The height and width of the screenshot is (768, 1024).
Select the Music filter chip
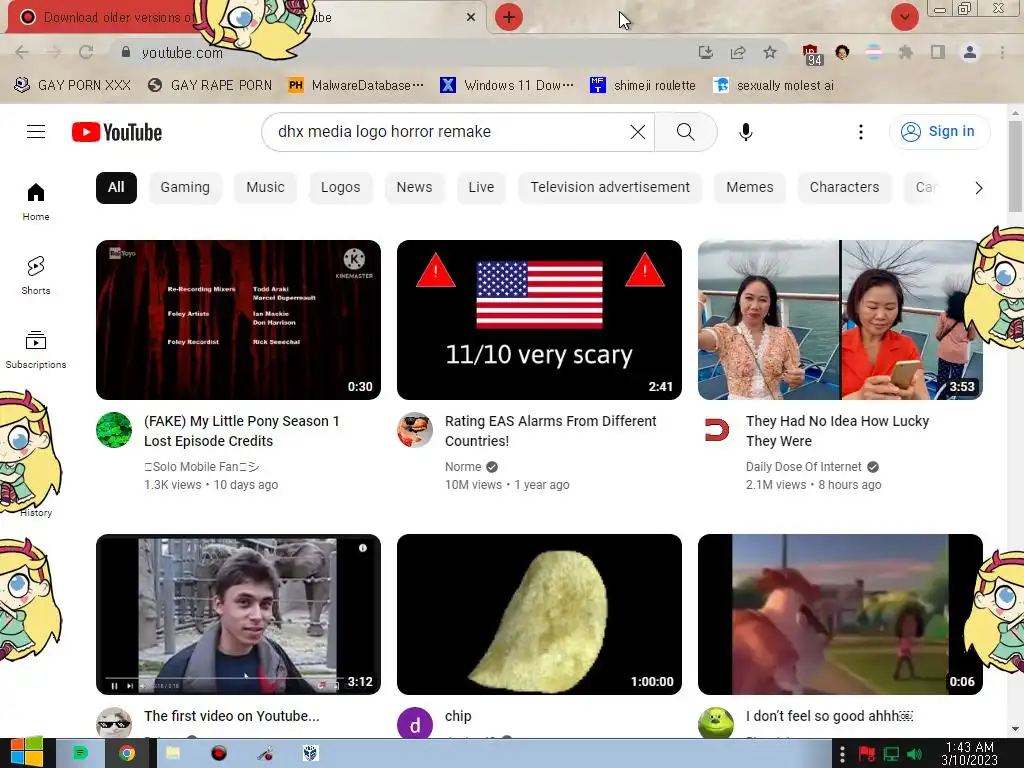[265, 187]
